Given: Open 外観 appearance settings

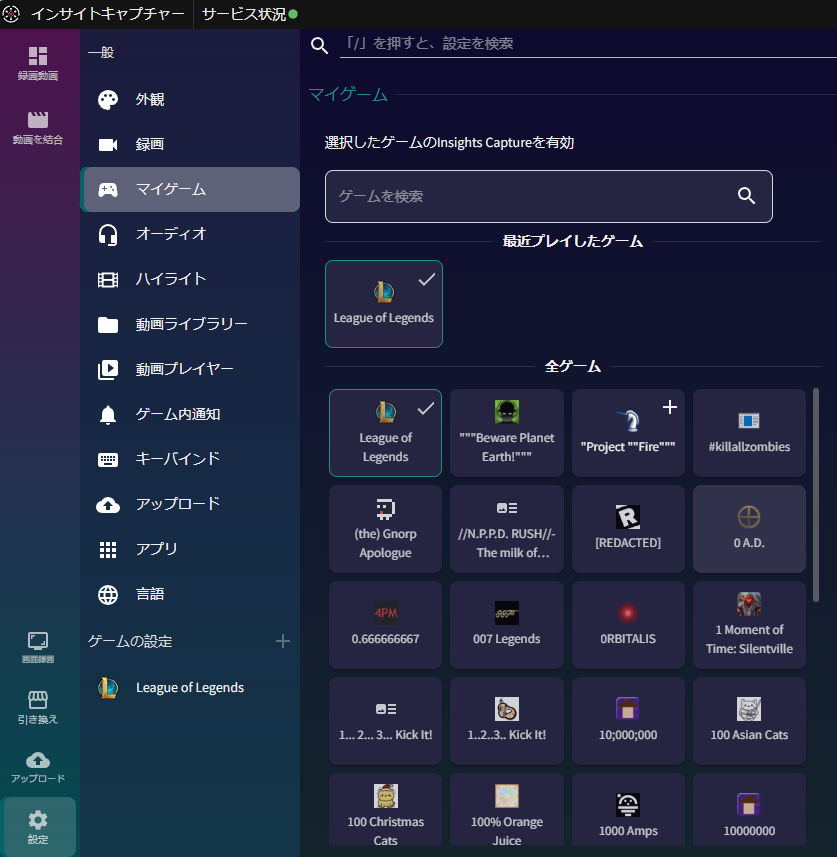Looking at the screenshot, I should 190,99.
